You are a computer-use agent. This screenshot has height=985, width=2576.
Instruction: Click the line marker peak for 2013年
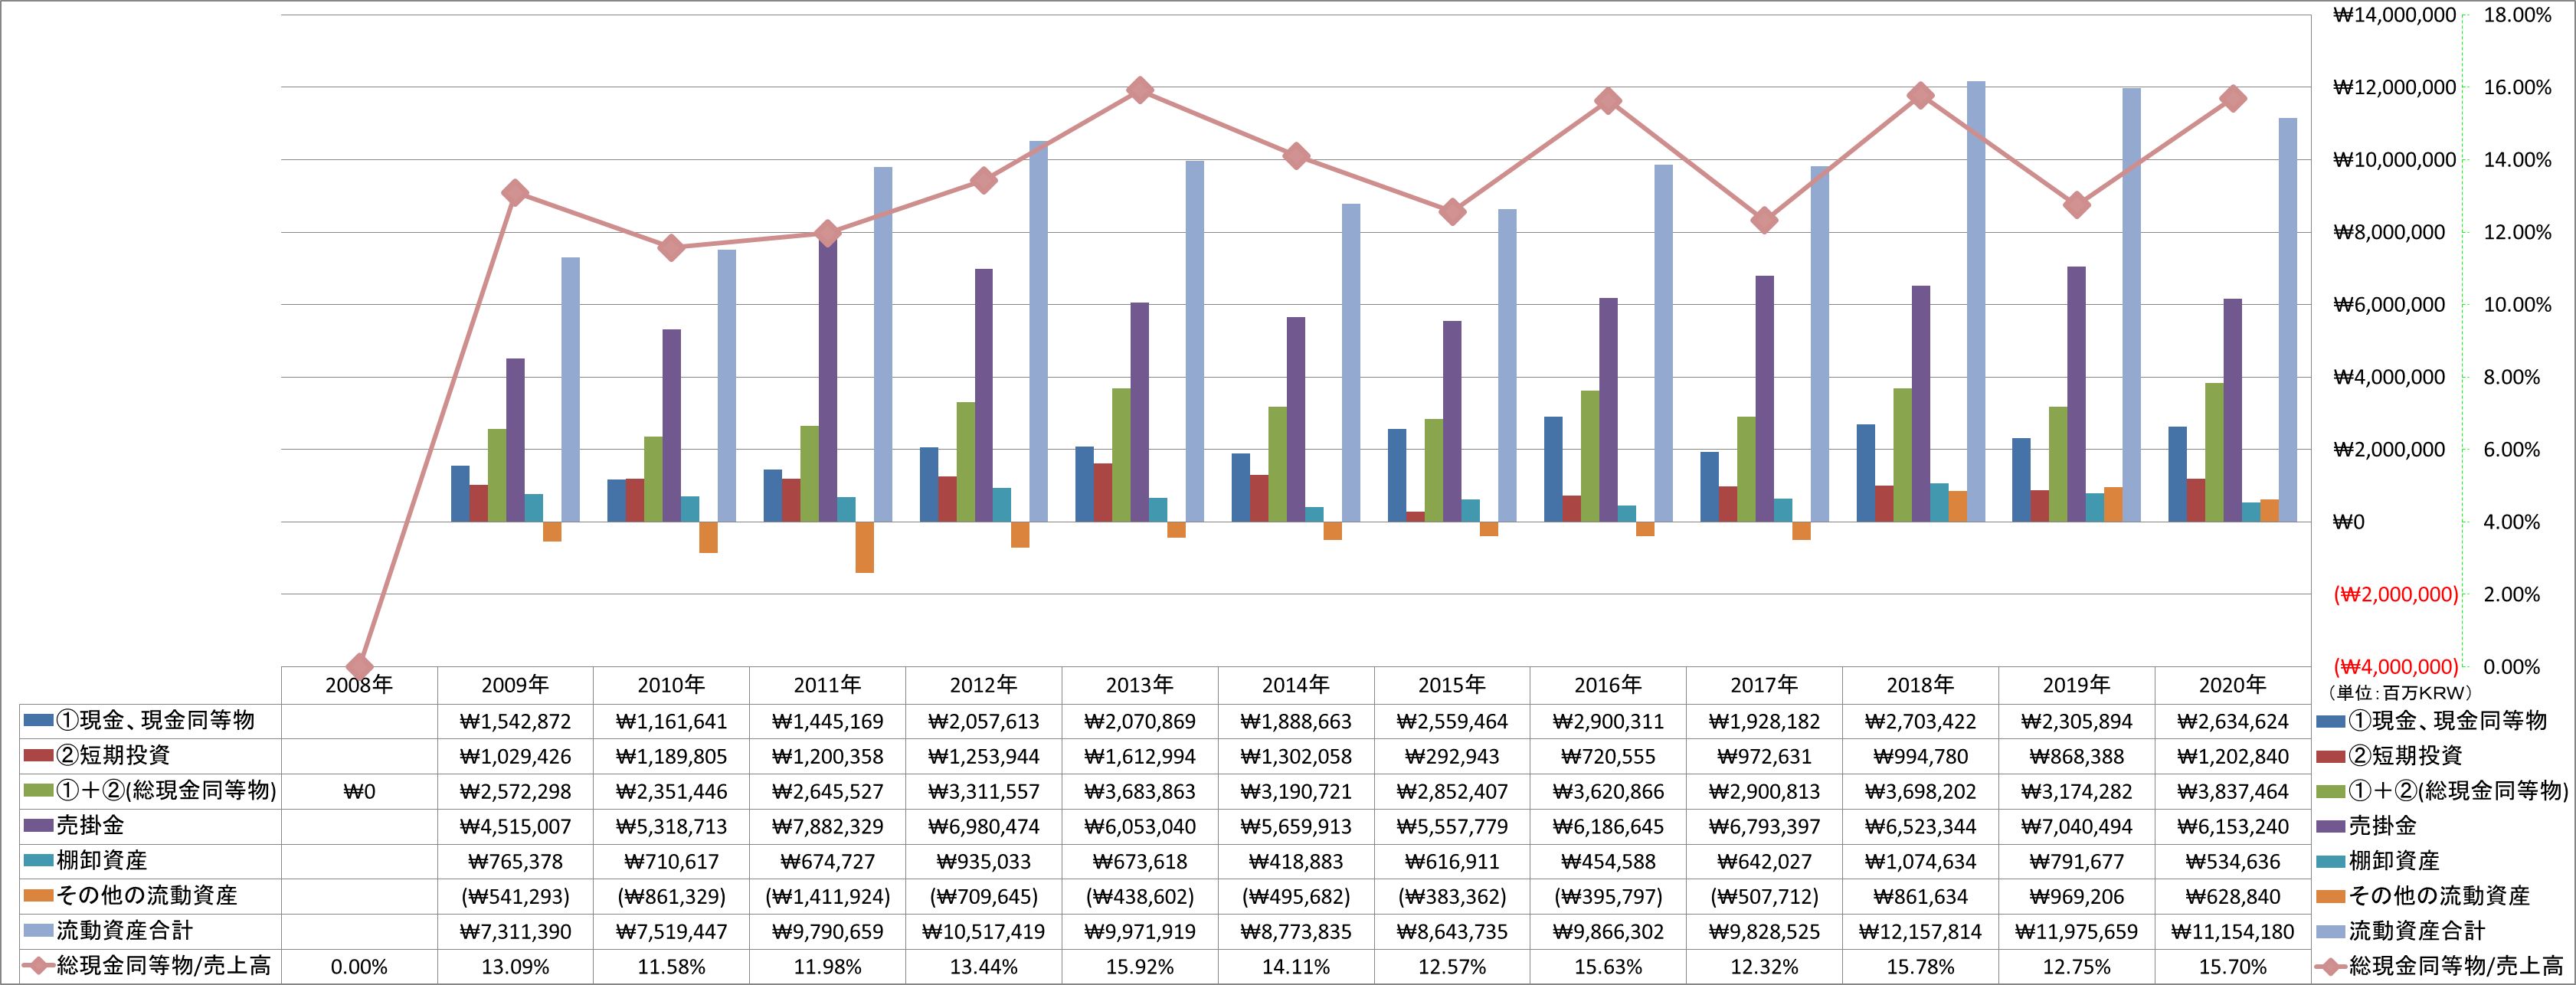[x=1139, y=90]
